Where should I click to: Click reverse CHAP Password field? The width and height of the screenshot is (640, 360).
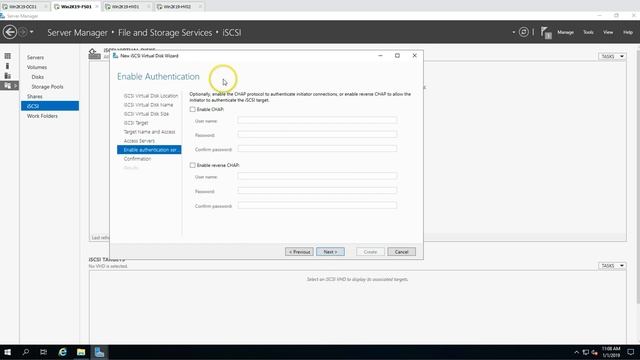point(317,191)
